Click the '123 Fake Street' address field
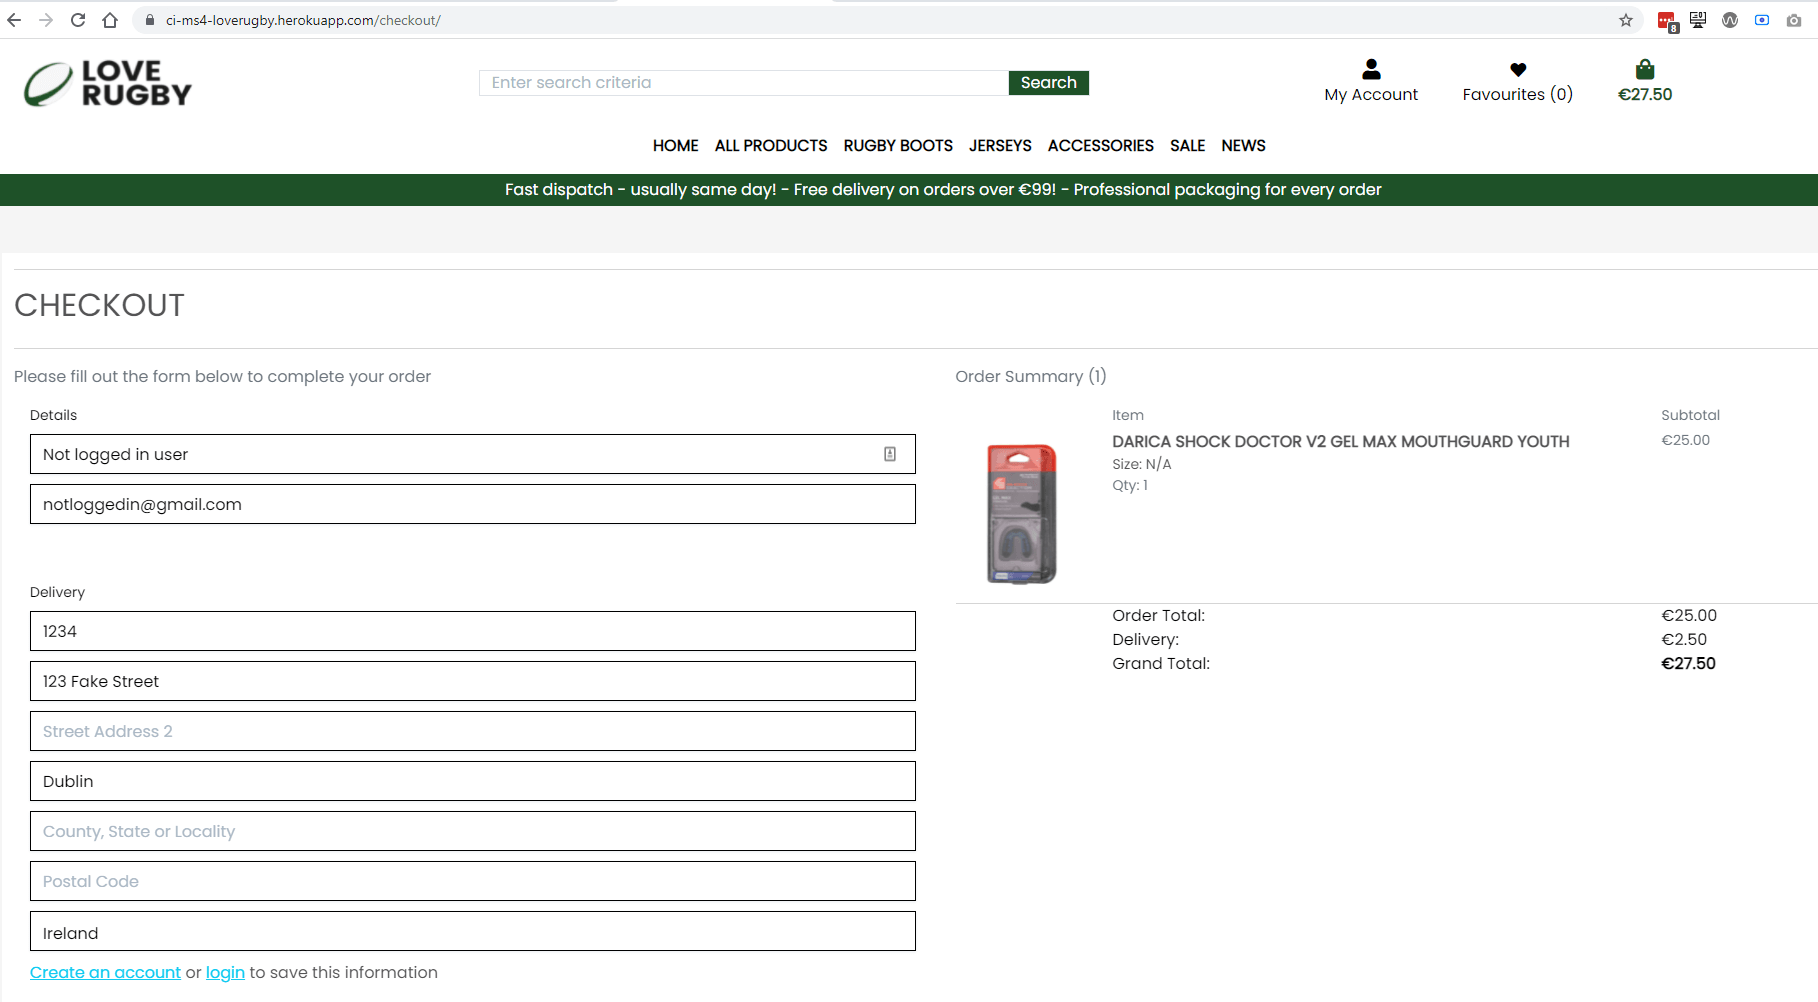This screenshot has width=1818, height=1002. [473, 681]
